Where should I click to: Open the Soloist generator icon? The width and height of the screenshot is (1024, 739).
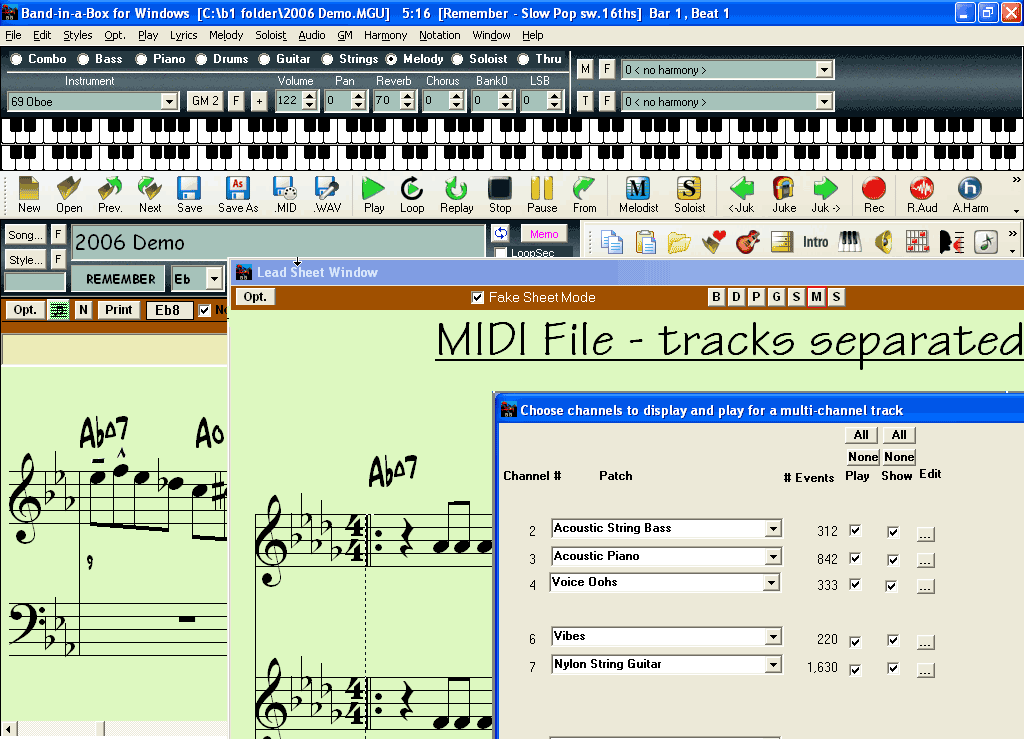[689, 195]
